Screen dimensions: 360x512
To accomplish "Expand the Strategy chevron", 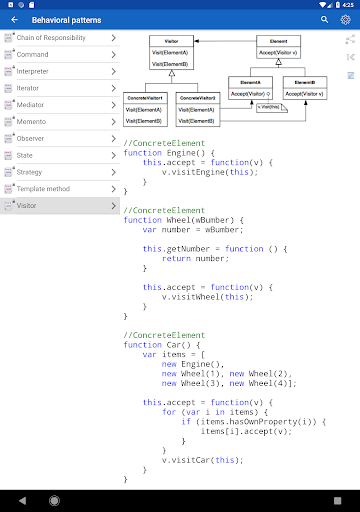I will click(x=113, y=172).
